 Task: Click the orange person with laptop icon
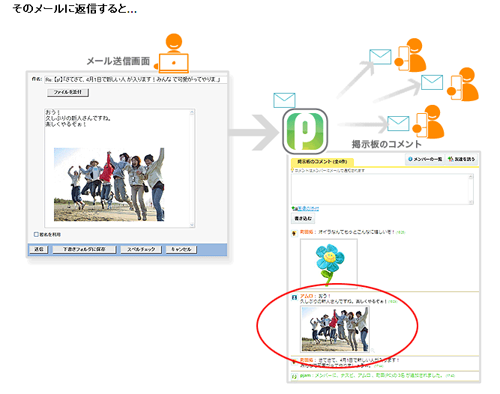point(172,53)
